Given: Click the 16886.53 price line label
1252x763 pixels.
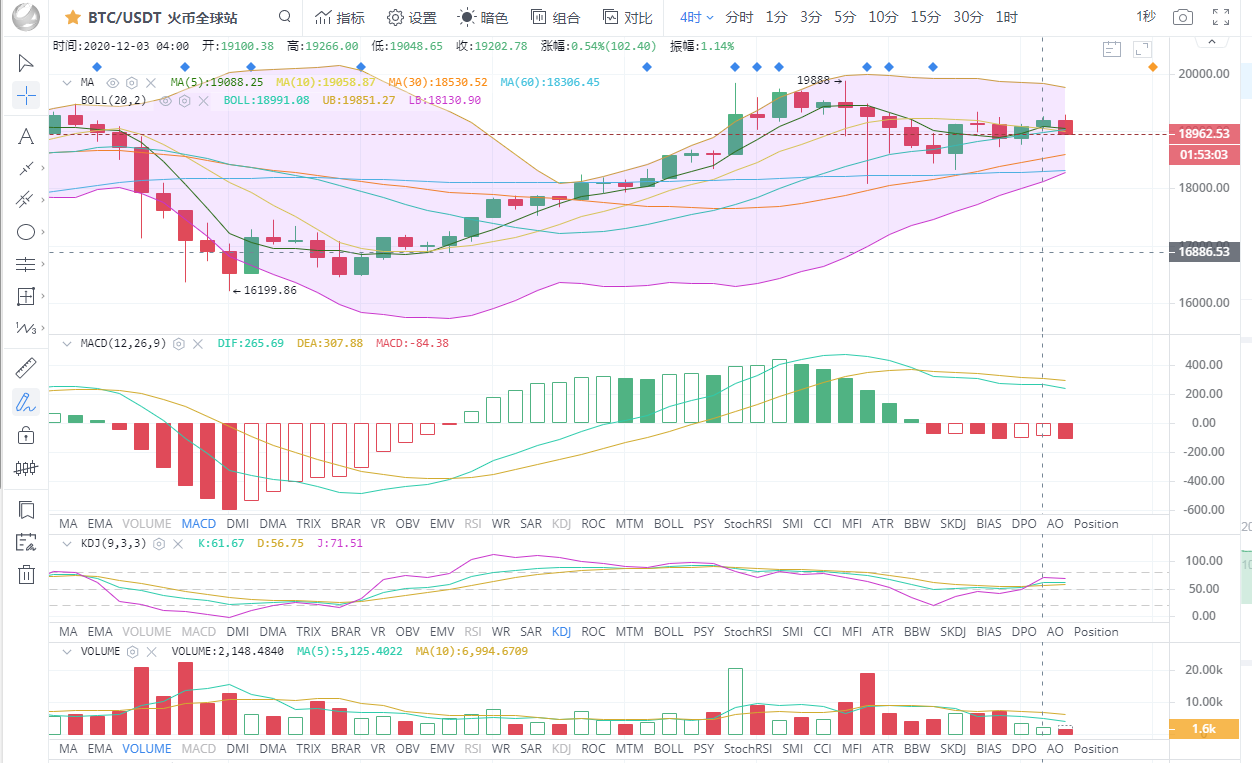Looking at the screenshot, I should 1204,252.
